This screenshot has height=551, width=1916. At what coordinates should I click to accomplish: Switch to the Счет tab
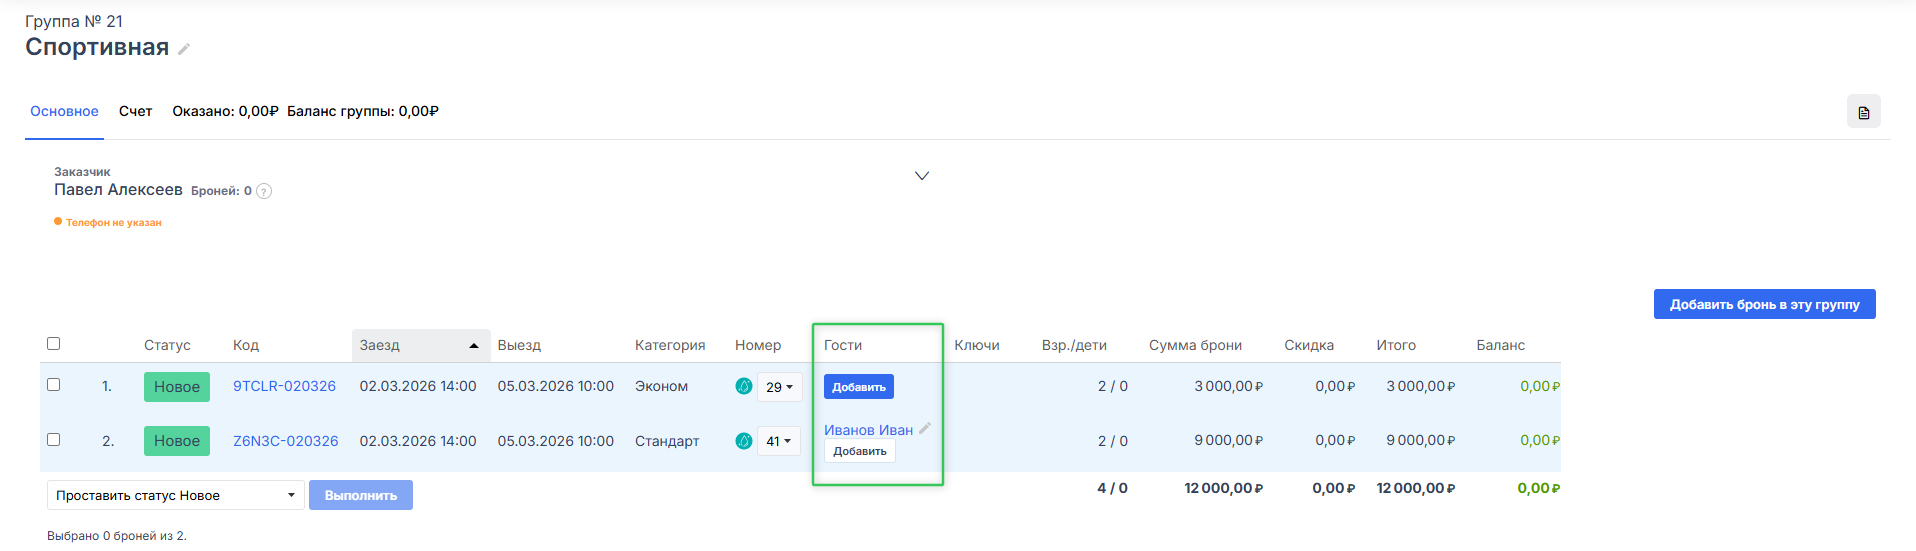pyautogui.click(x=135, y=111)
